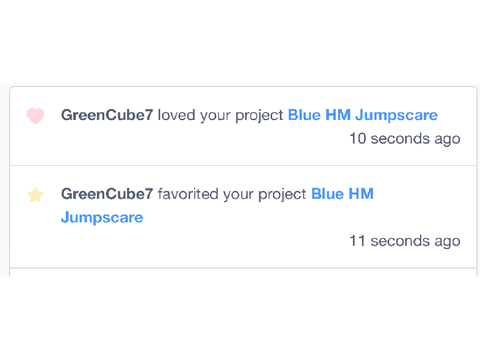Click the 'HM' text in the loved project link

coord(338,115)
